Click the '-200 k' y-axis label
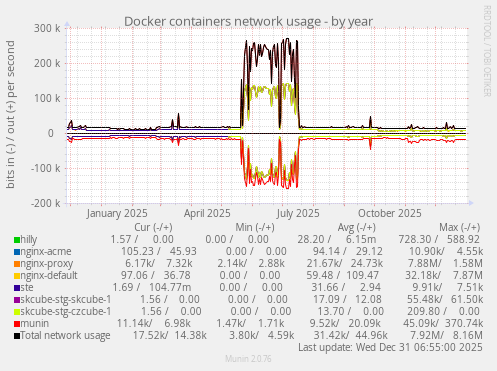The width and height of the screenshot is (497, 371). (x=46, y=203)
